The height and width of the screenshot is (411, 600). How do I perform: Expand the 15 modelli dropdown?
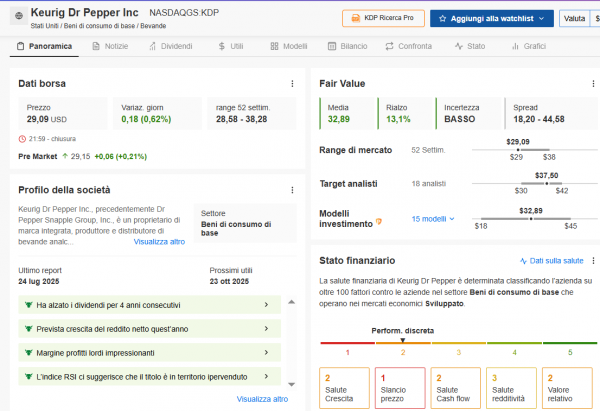[x=433, y=219]
